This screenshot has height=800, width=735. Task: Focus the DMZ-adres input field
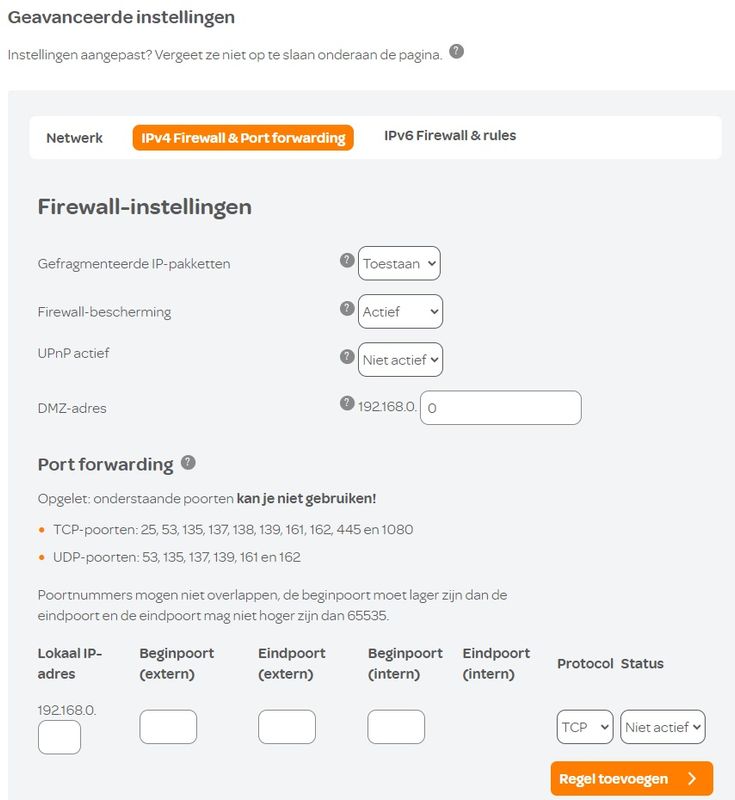click(500, 407)
